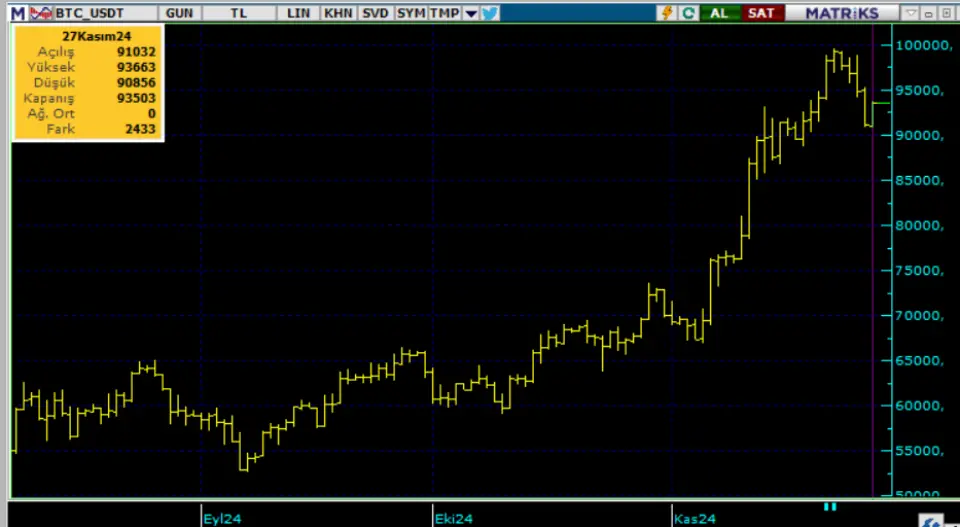Click the blue icon at bottom right corner
Viewport: 960px width, 527px height.
tap(932, 521)
